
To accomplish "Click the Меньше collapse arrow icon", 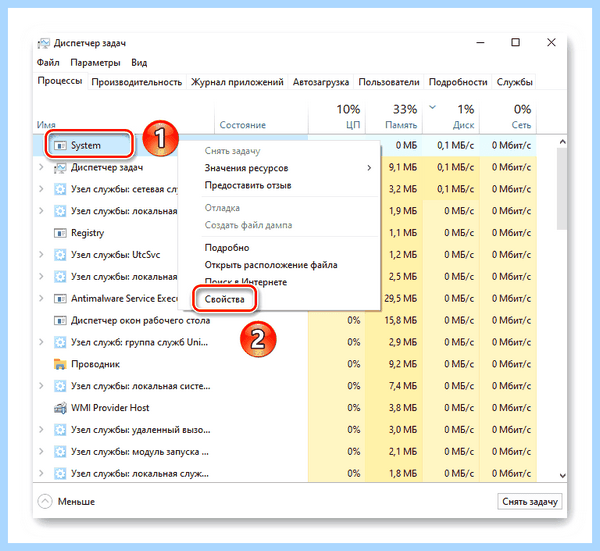I will click(45, 501).
